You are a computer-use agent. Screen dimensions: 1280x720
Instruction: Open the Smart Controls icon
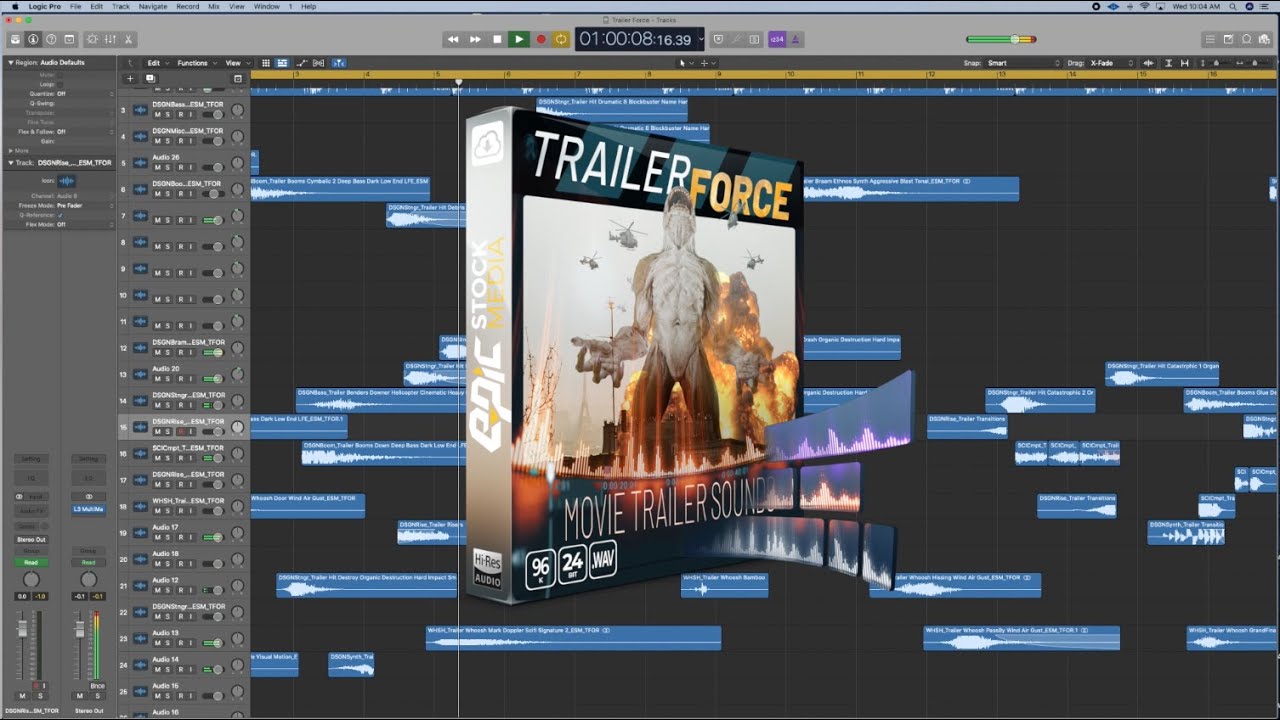click(93, 39)
